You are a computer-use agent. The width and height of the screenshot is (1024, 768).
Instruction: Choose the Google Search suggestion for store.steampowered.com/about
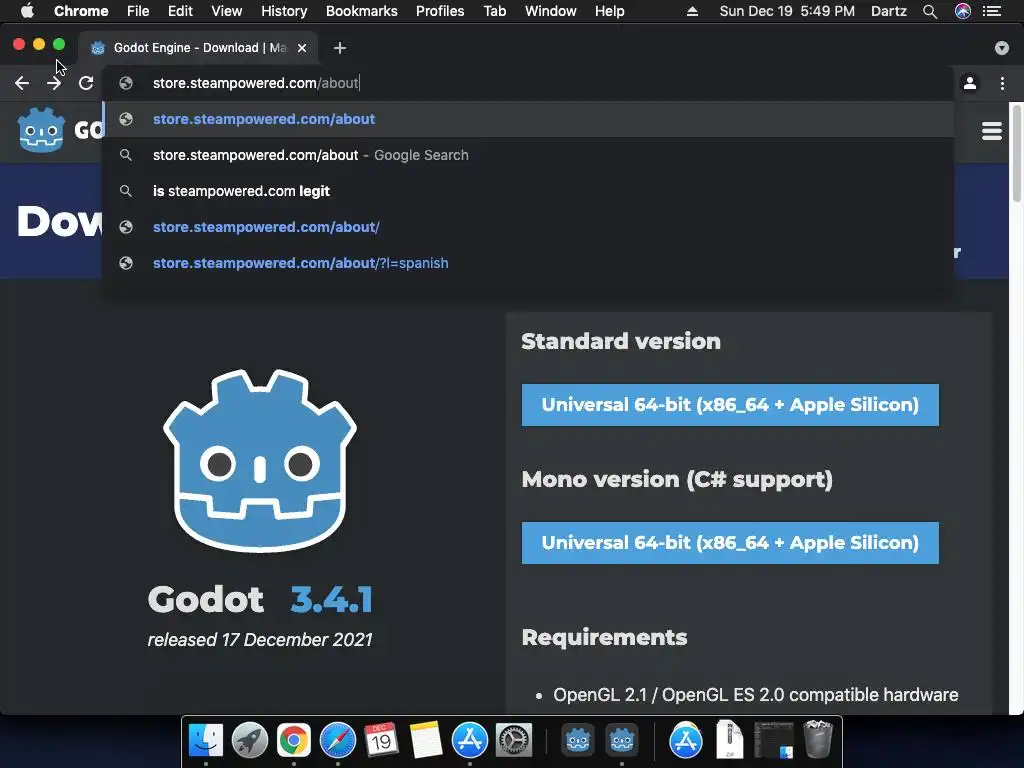click(x=528, y=155)
